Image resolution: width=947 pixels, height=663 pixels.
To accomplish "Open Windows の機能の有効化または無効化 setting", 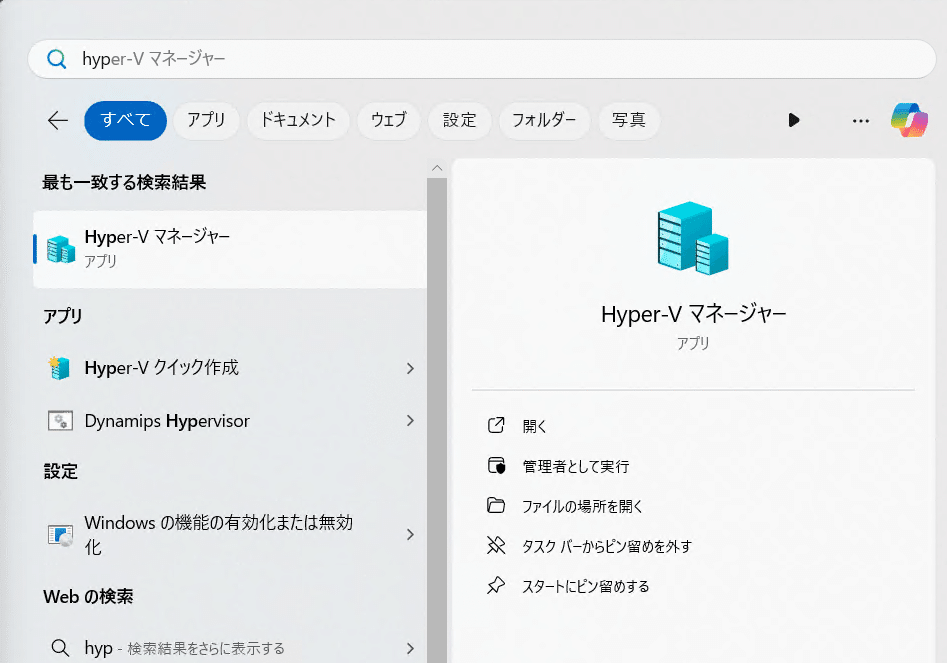I will pos(230,534).
